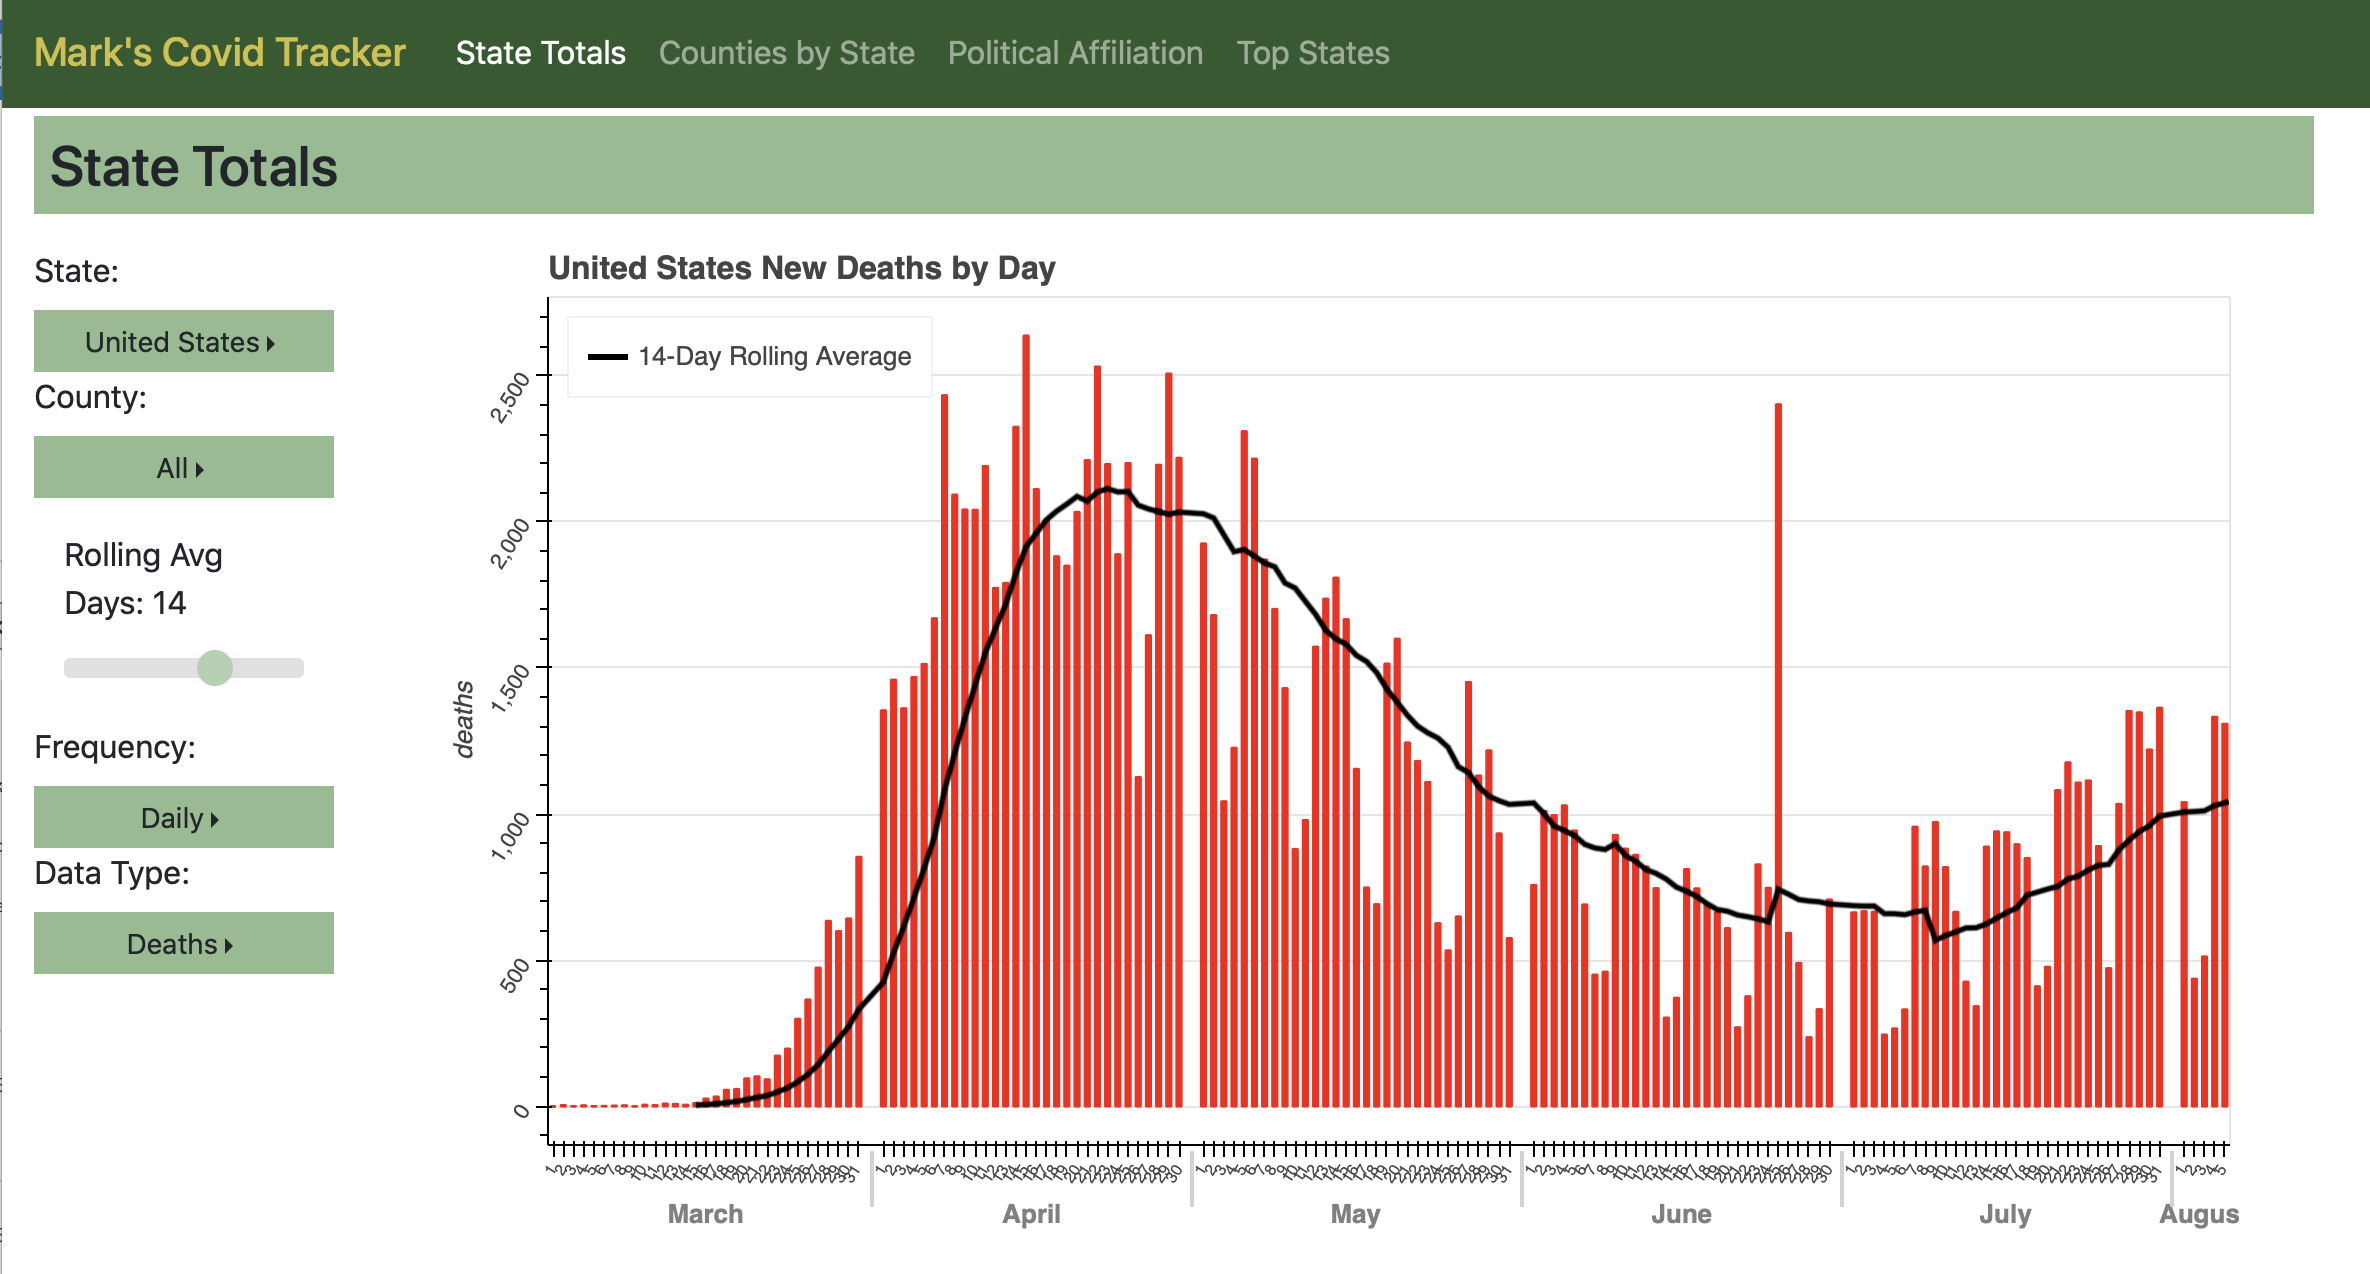Click the 'State:' label

coord(76,271)
